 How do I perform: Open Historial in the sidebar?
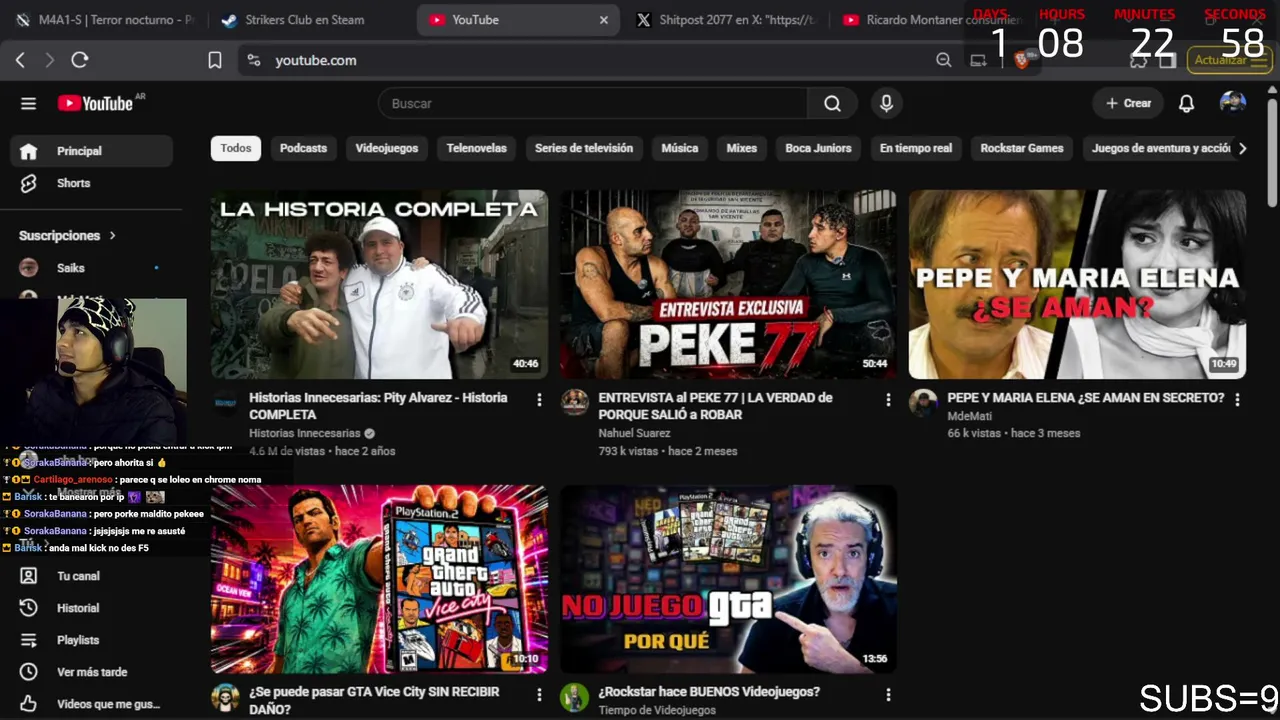click(91, 608)
